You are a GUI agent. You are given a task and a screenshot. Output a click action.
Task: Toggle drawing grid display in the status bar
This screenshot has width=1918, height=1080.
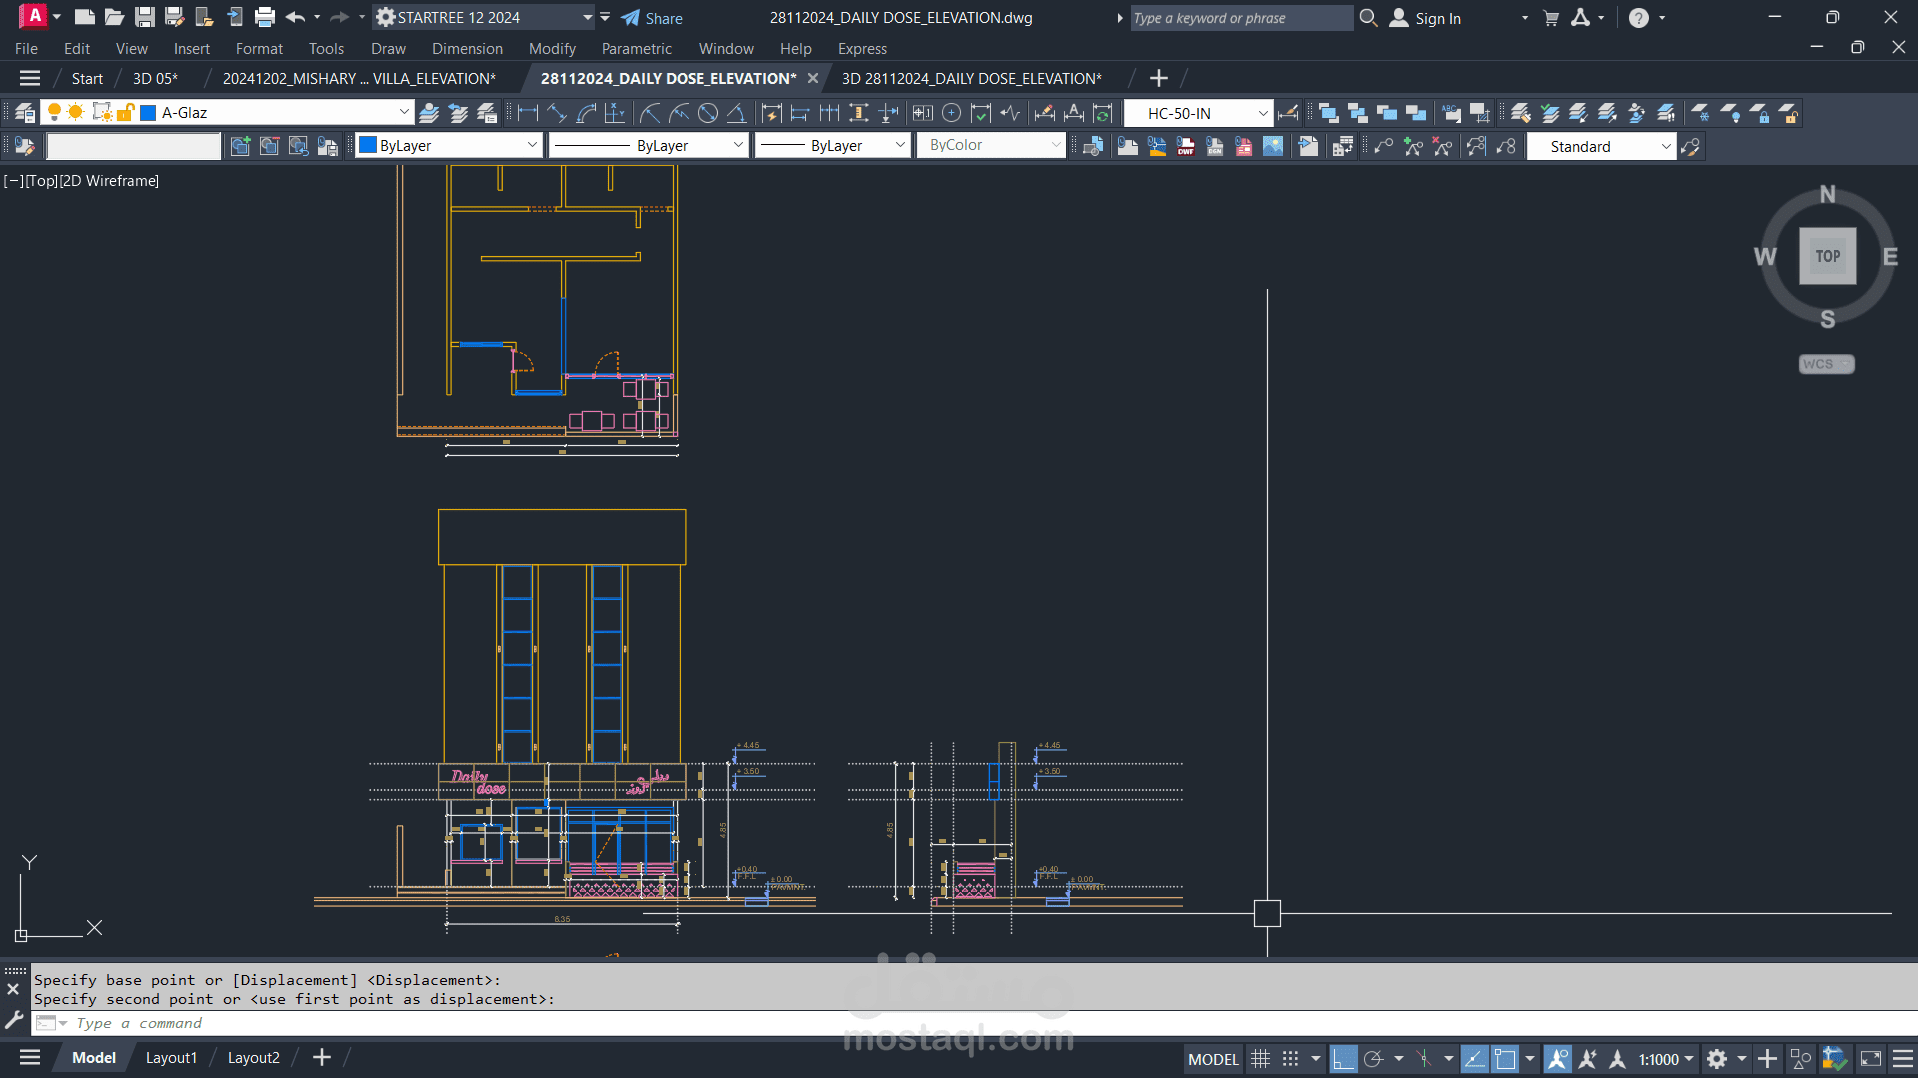pos(1261,1058)
